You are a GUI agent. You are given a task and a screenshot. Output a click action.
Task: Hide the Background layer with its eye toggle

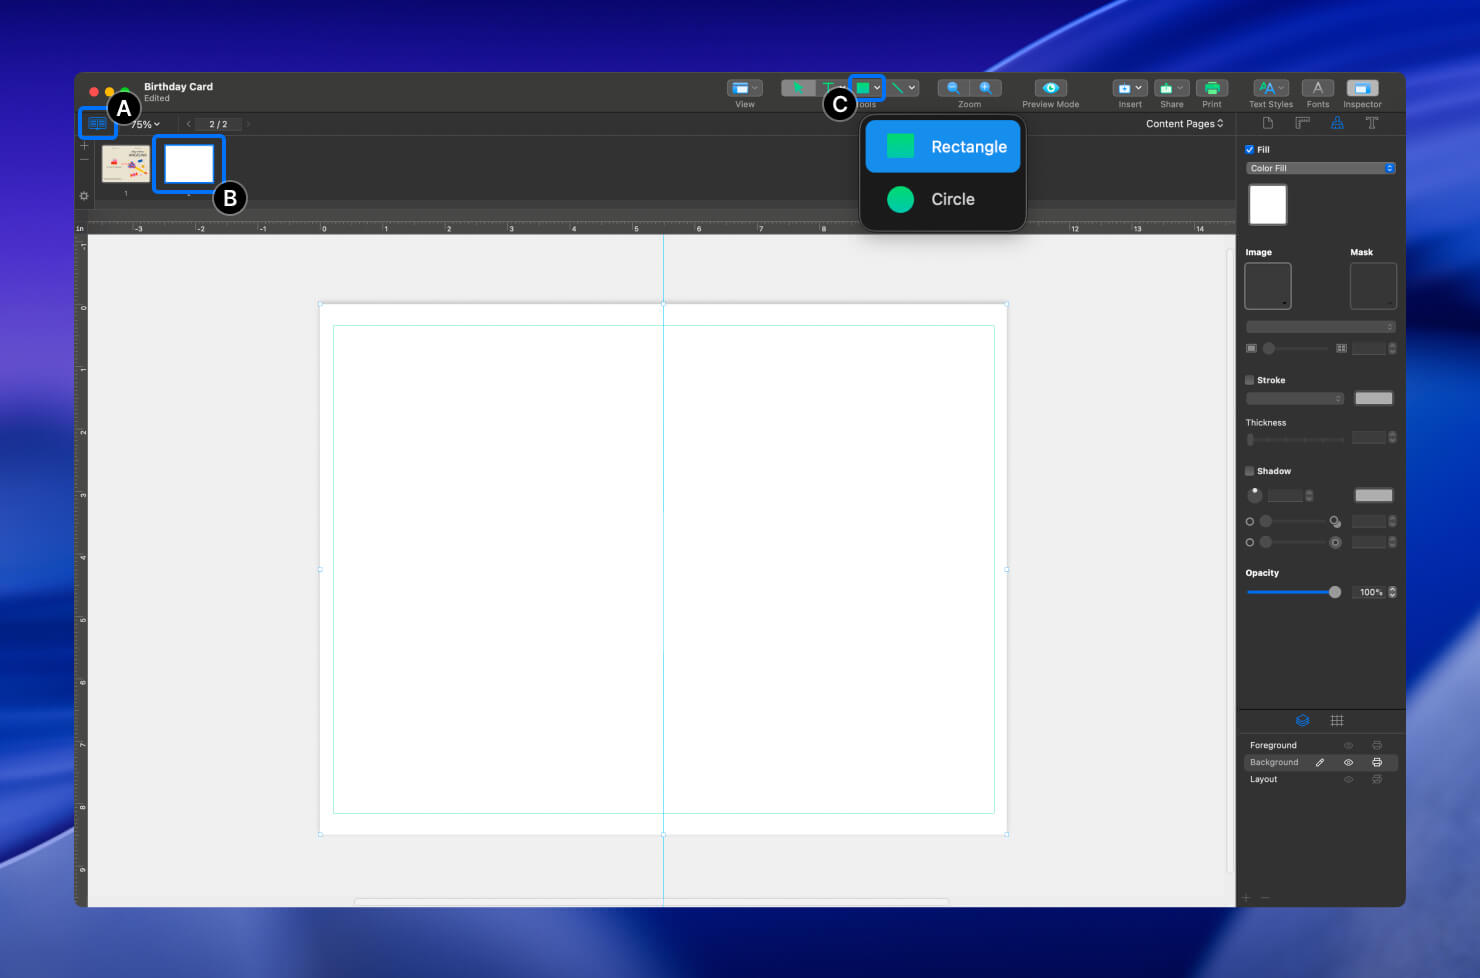[1347, 762]
